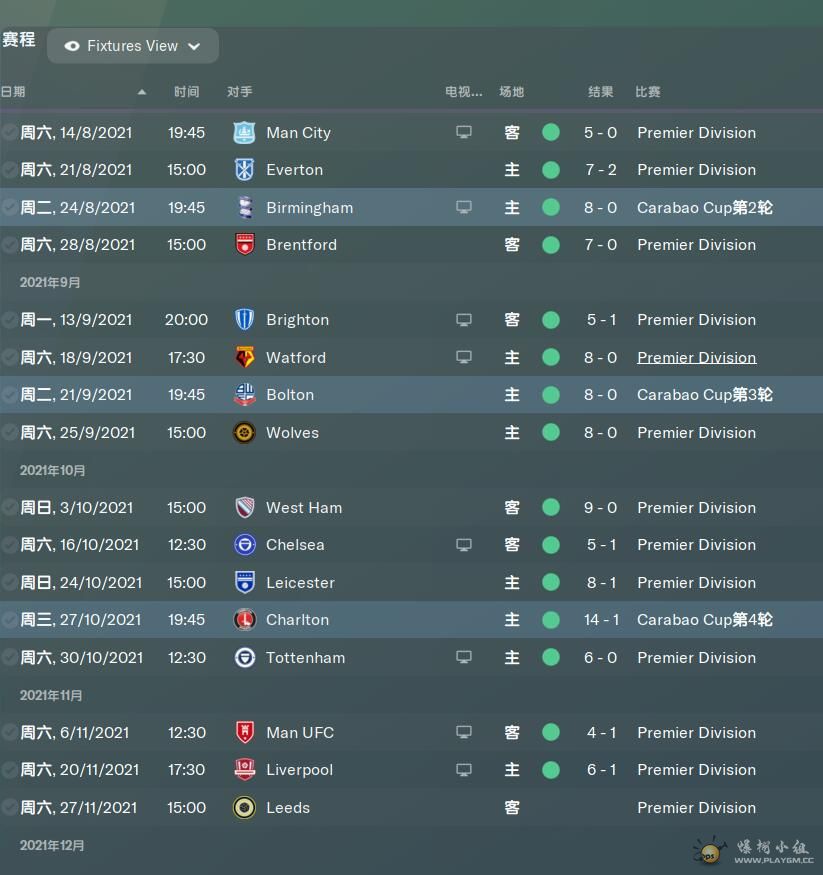The height and width of the screenshot is (875, 823).
Task: Toggle the checkmark beside the 27/11/2021 Leeds fixture
Action: pos(9,807)
